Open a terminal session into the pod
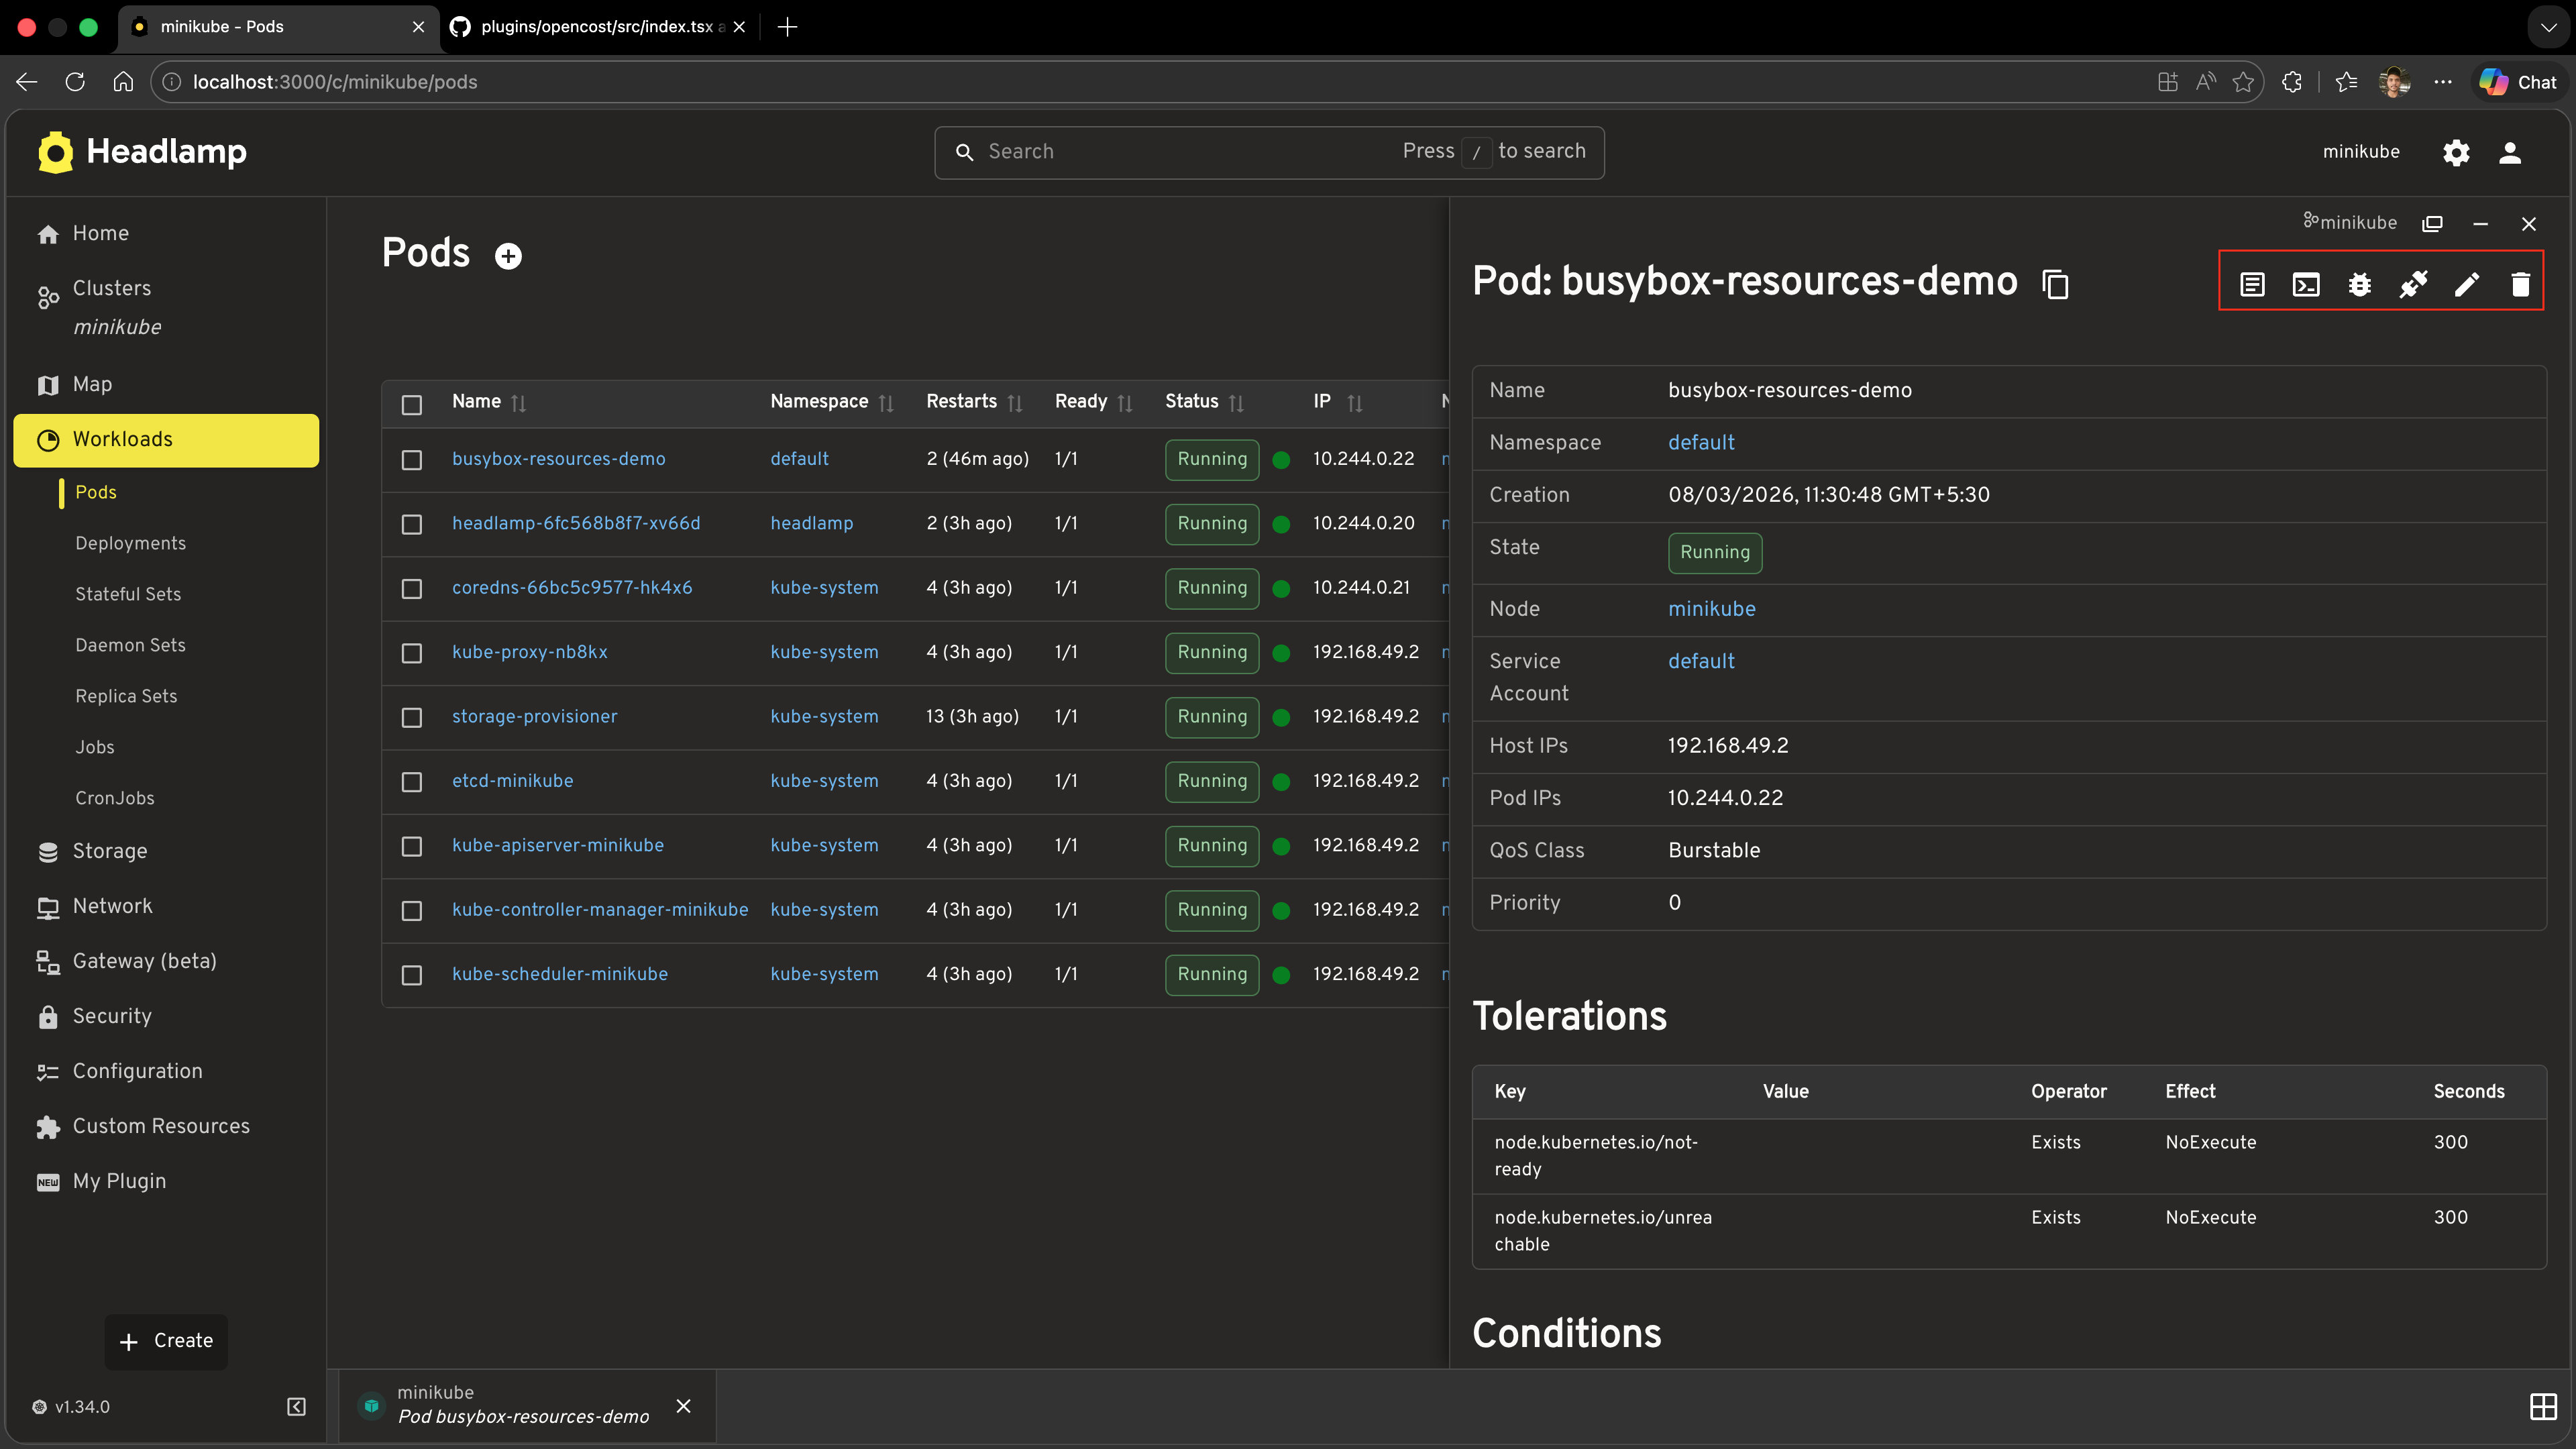The image size is (2576, 1449). (2306, 285)
